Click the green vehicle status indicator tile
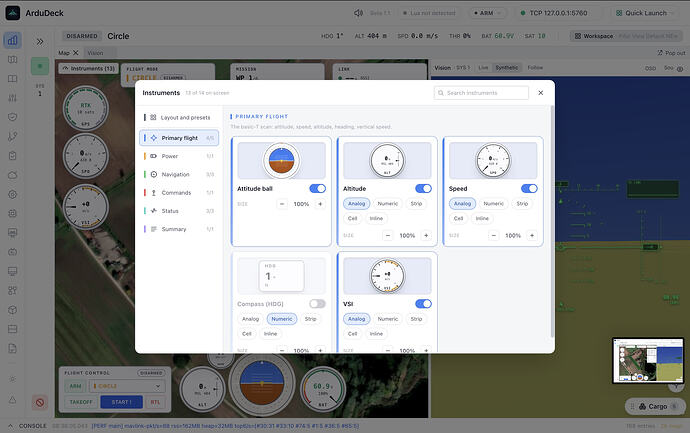This screenshot has height=433, width=690. (x=40, y=66)
